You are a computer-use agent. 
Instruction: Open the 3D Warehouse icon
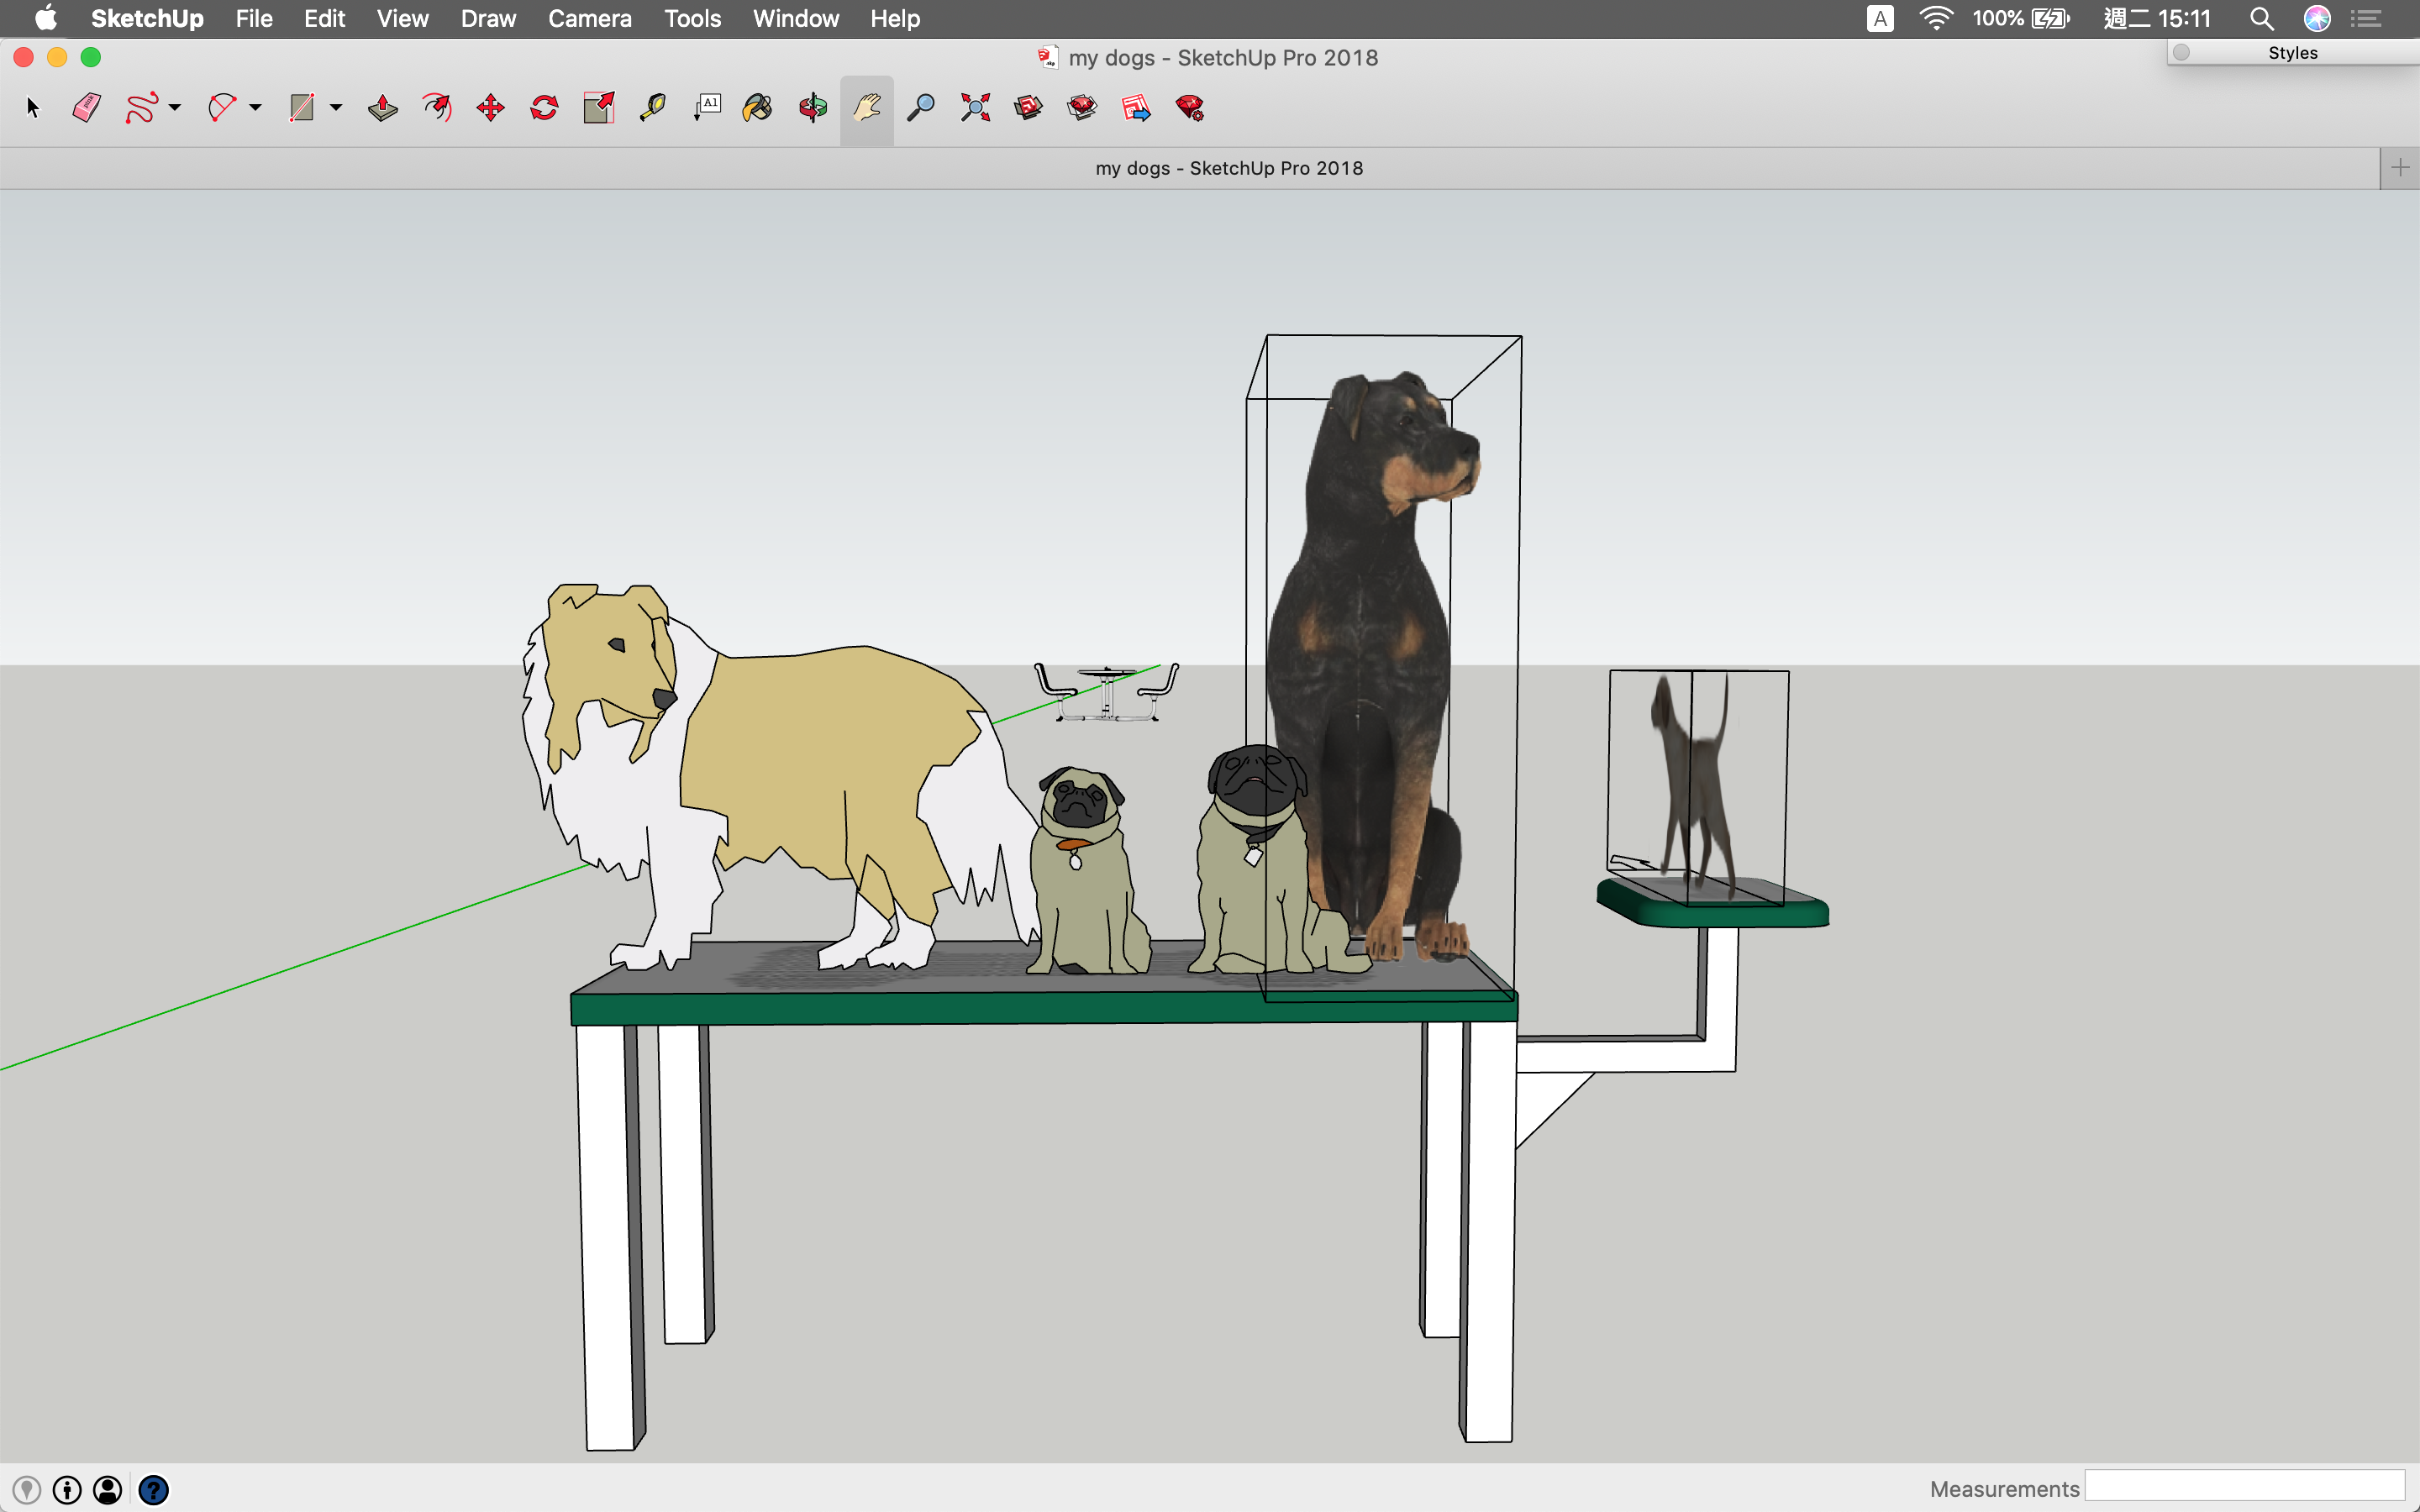click(x=1028, y=107)
